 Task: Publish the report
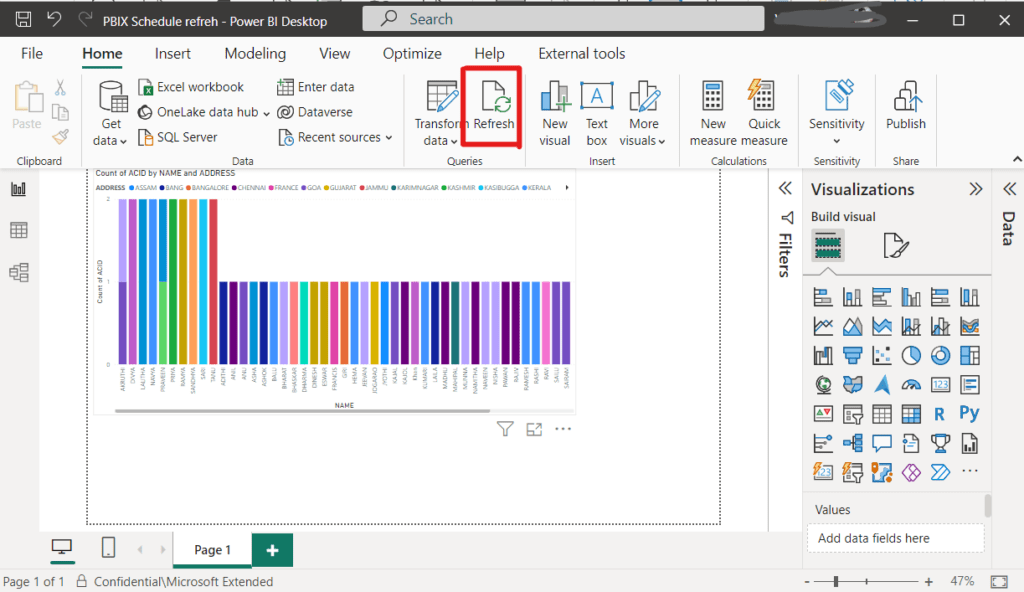[x=906, y=106]
